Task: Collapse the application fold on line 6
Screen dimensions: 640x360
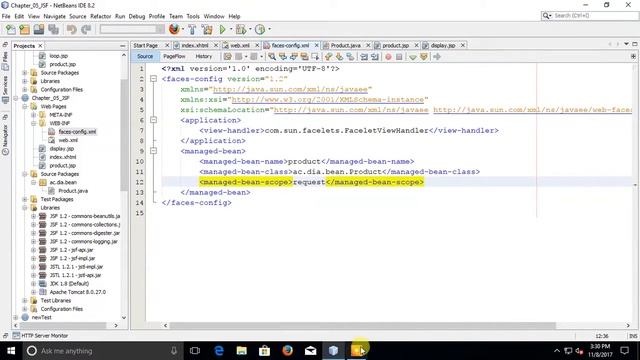Action: point(153,120)
